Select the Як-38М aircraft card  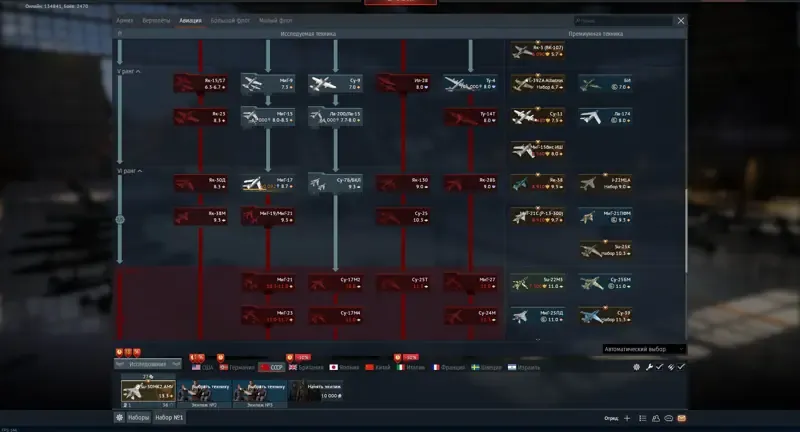201,216
